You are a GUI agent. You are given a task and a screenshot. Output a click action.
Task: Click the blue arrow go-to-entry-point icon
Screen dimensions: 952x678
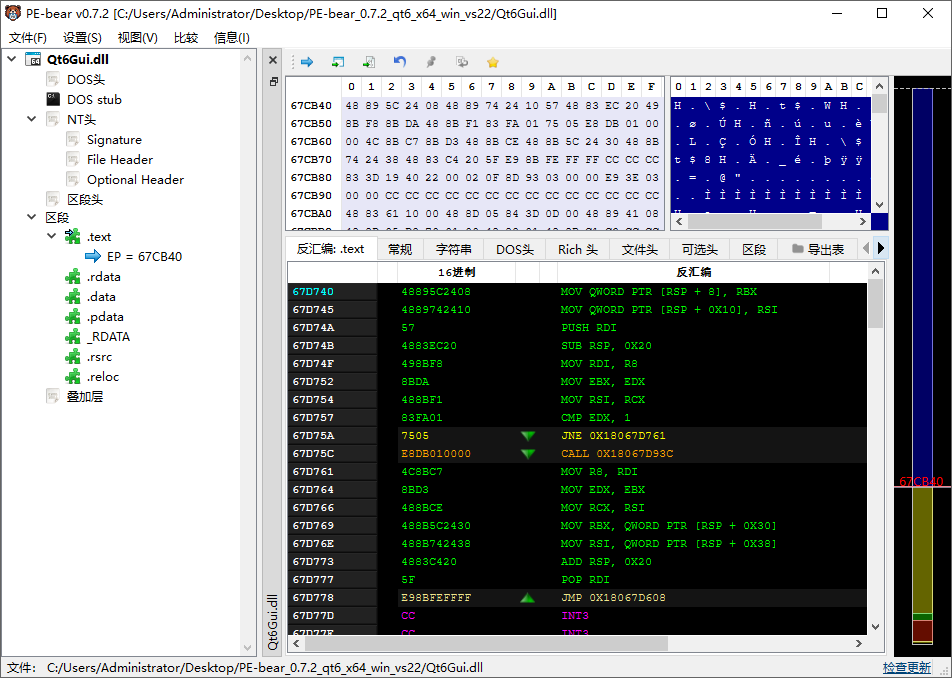[307, 62]
